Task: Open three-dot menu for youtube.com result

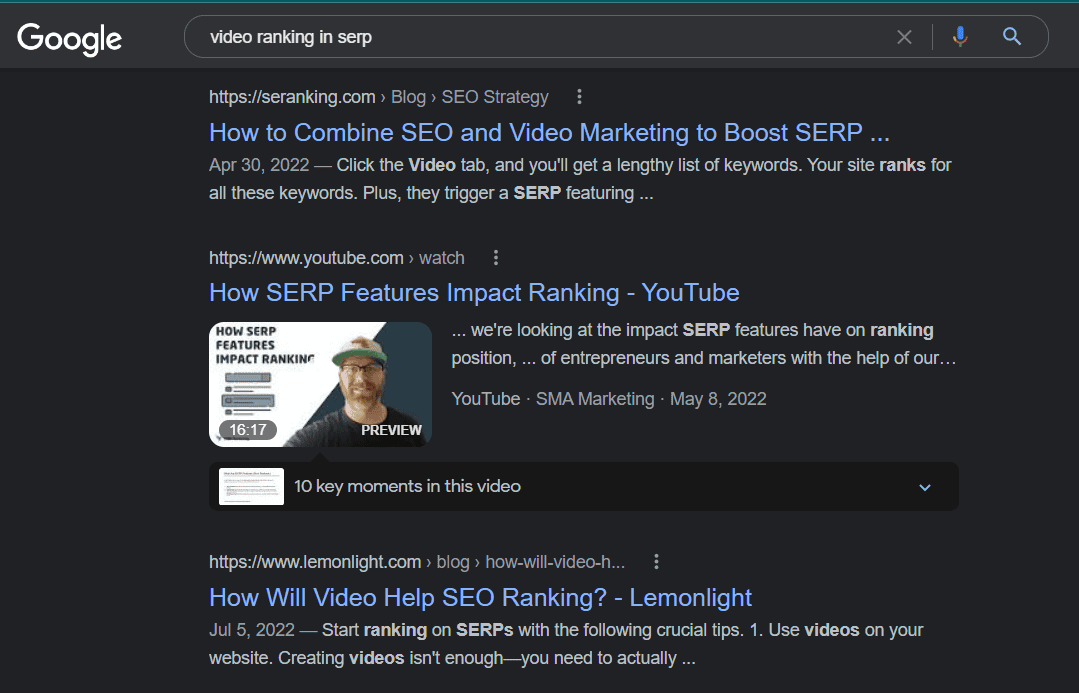Action: (495, 258)
